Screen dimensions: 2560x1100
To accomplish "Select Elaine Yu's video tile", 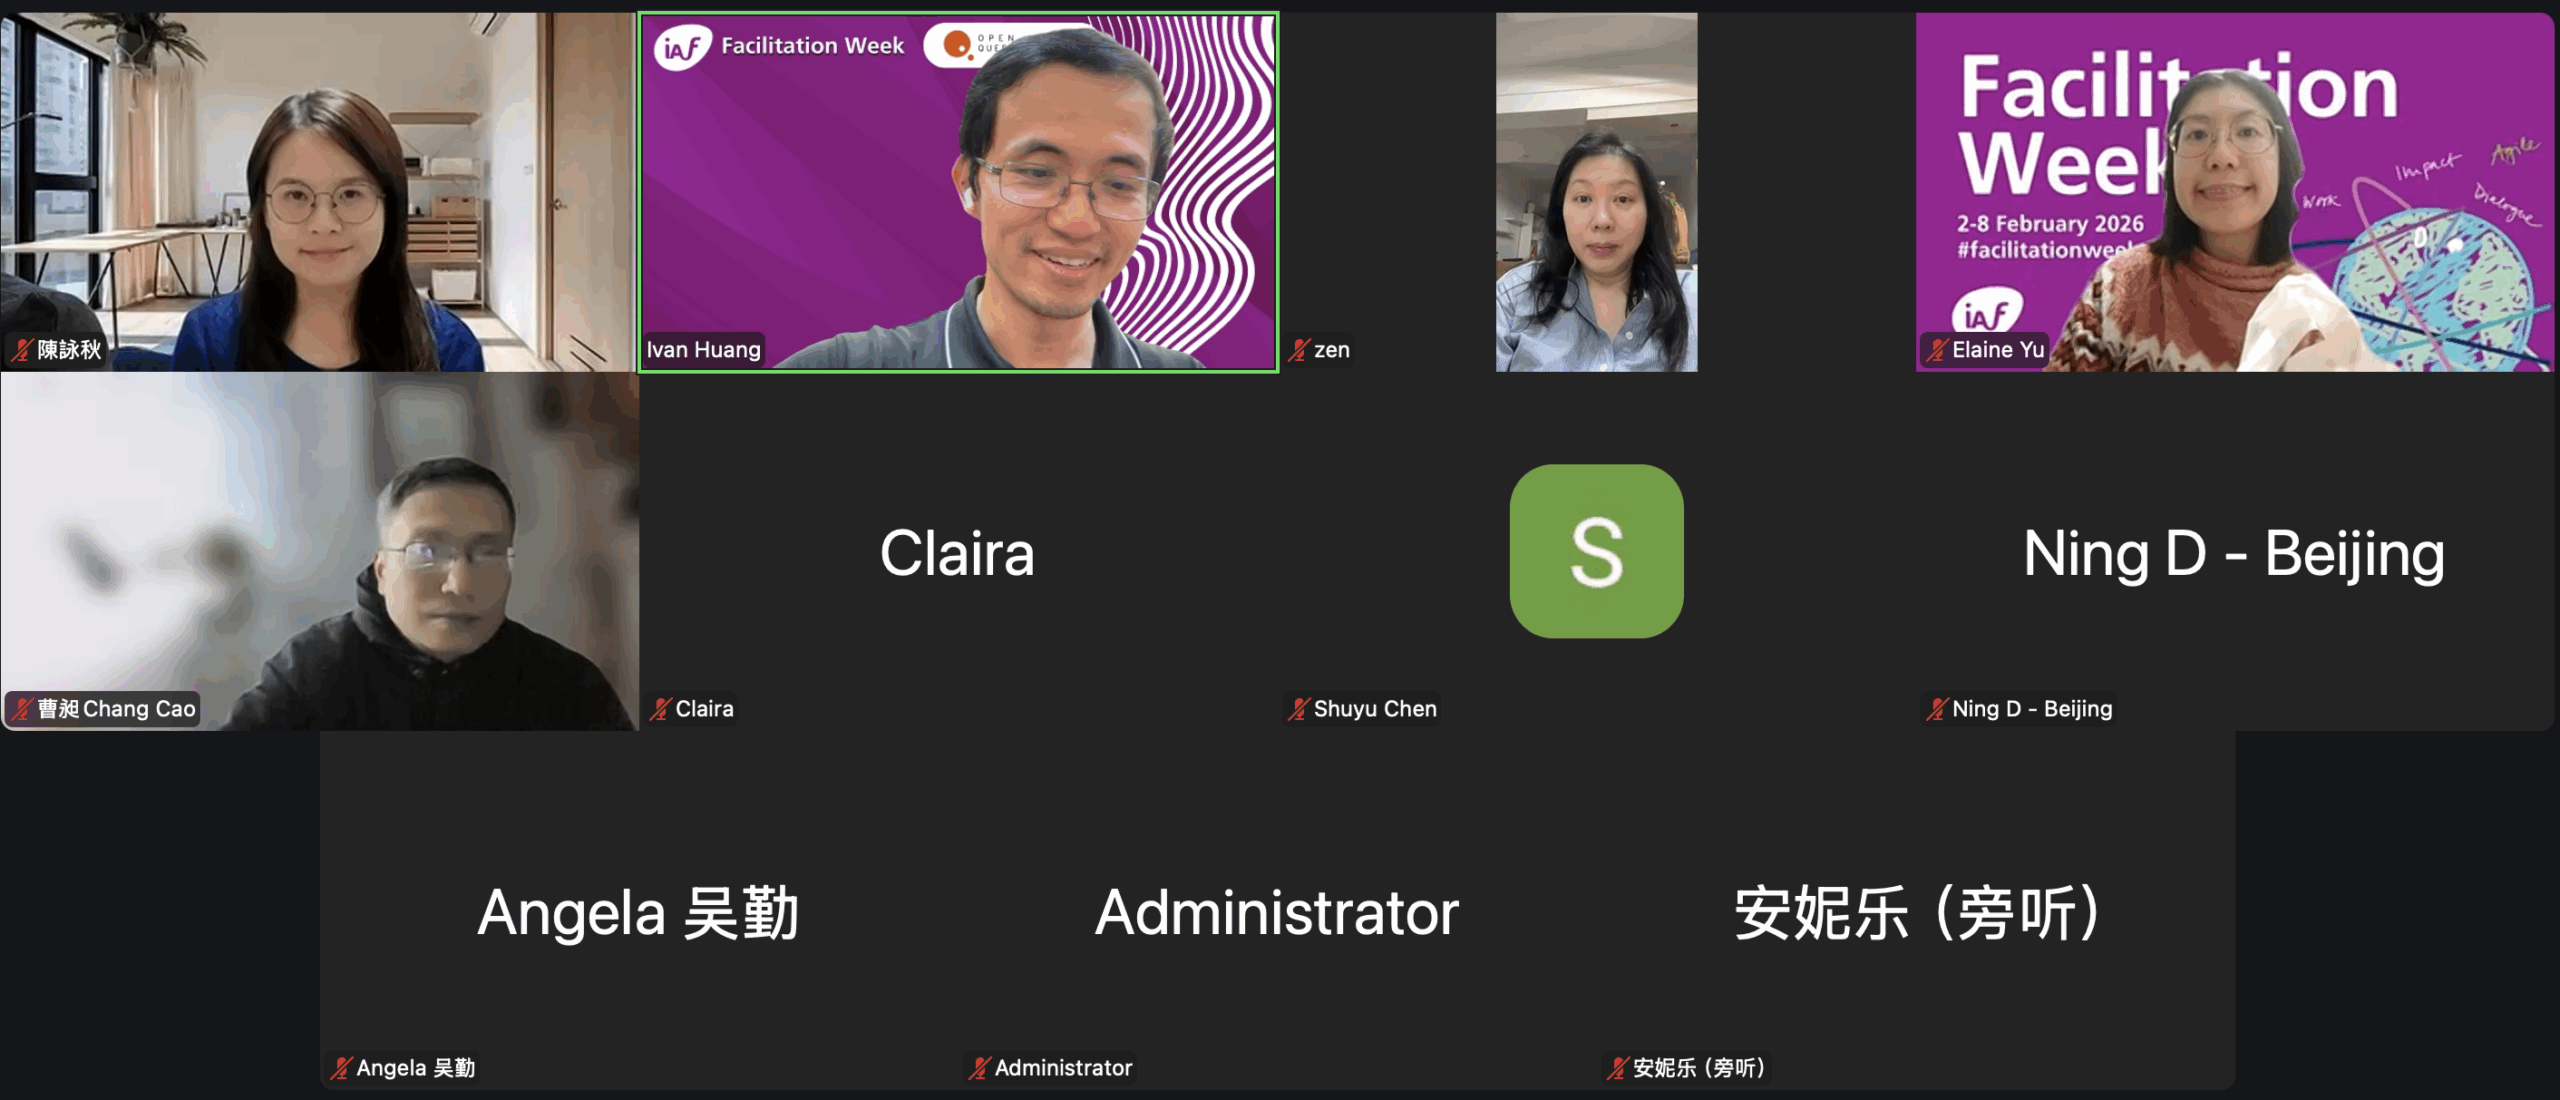I will (2235, 192).
